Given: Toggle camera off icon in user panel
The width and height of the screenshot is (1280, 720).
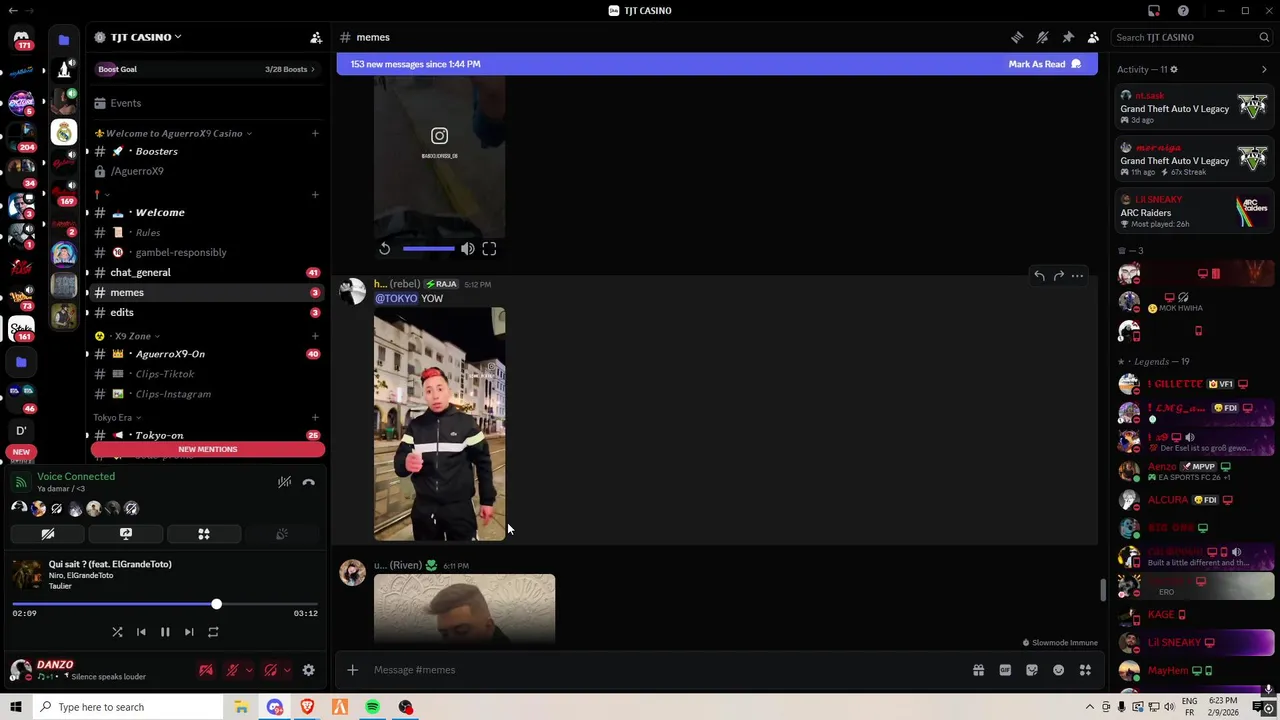Looking at the screenshot, I should tap(206, 670).
